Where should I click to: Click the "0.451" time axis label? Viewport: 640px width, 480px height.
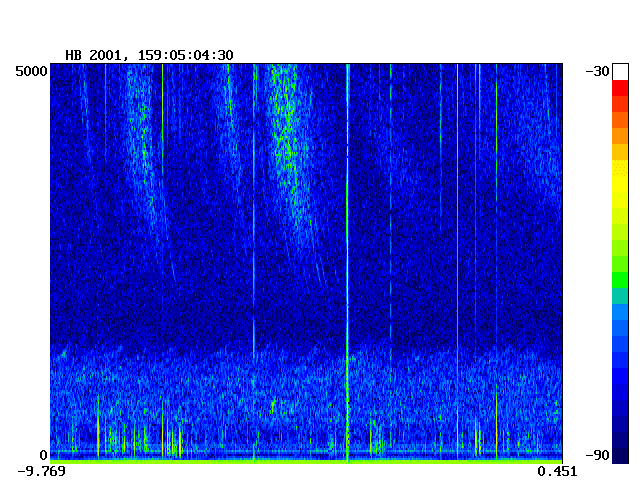(557, 471)
